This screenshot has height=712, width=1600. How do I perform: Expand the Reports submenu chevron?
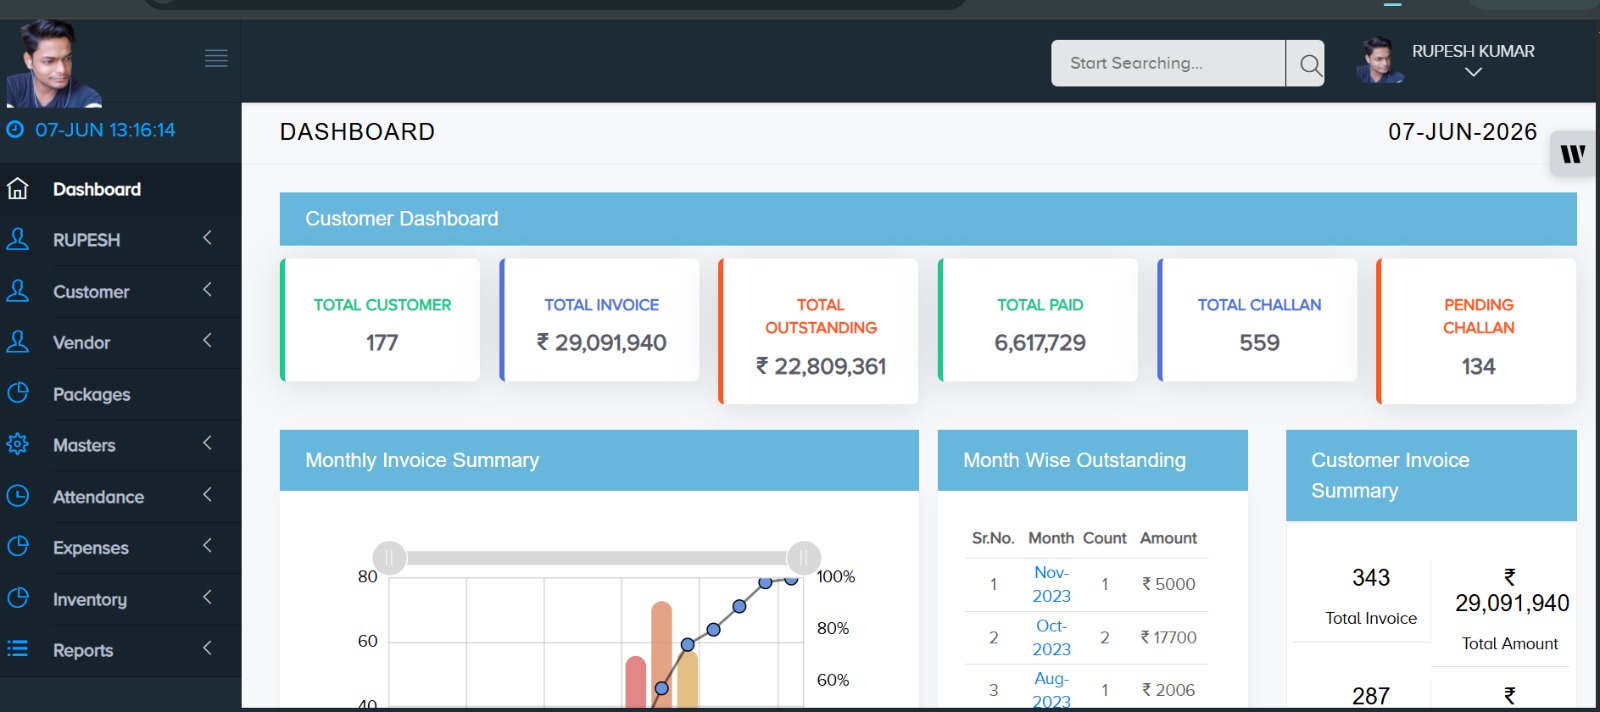click(x=207, y=648)
